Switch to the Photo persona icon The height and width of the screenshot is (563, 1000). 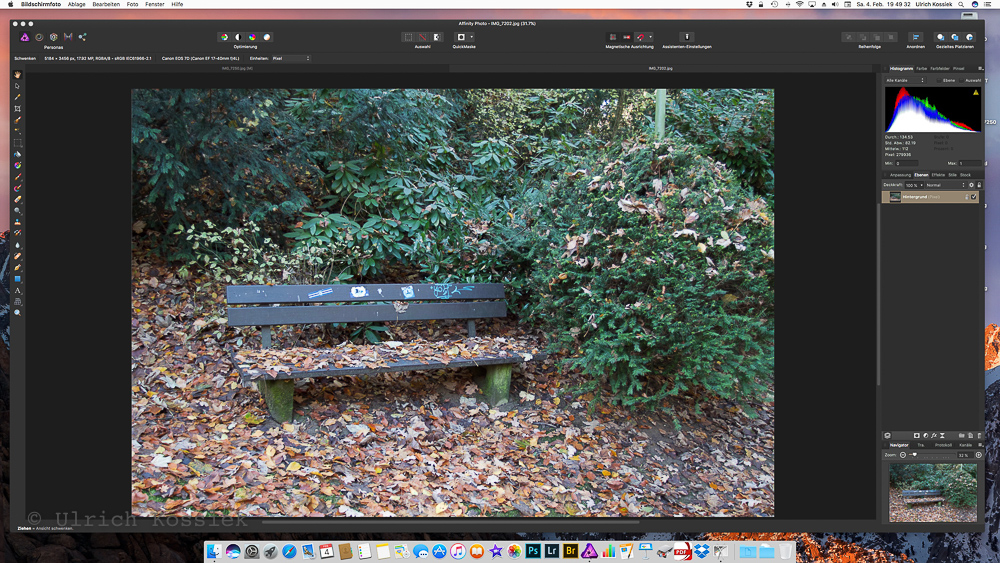[x=25, y=37]
